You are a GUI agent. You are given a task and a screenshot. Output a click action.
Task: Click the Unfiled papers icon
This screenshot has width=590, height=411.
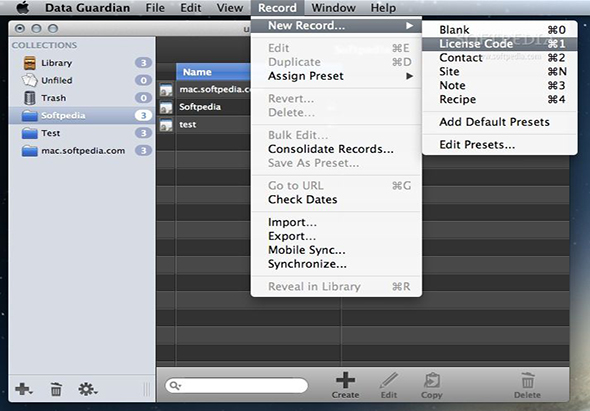[x=30, y=80]
